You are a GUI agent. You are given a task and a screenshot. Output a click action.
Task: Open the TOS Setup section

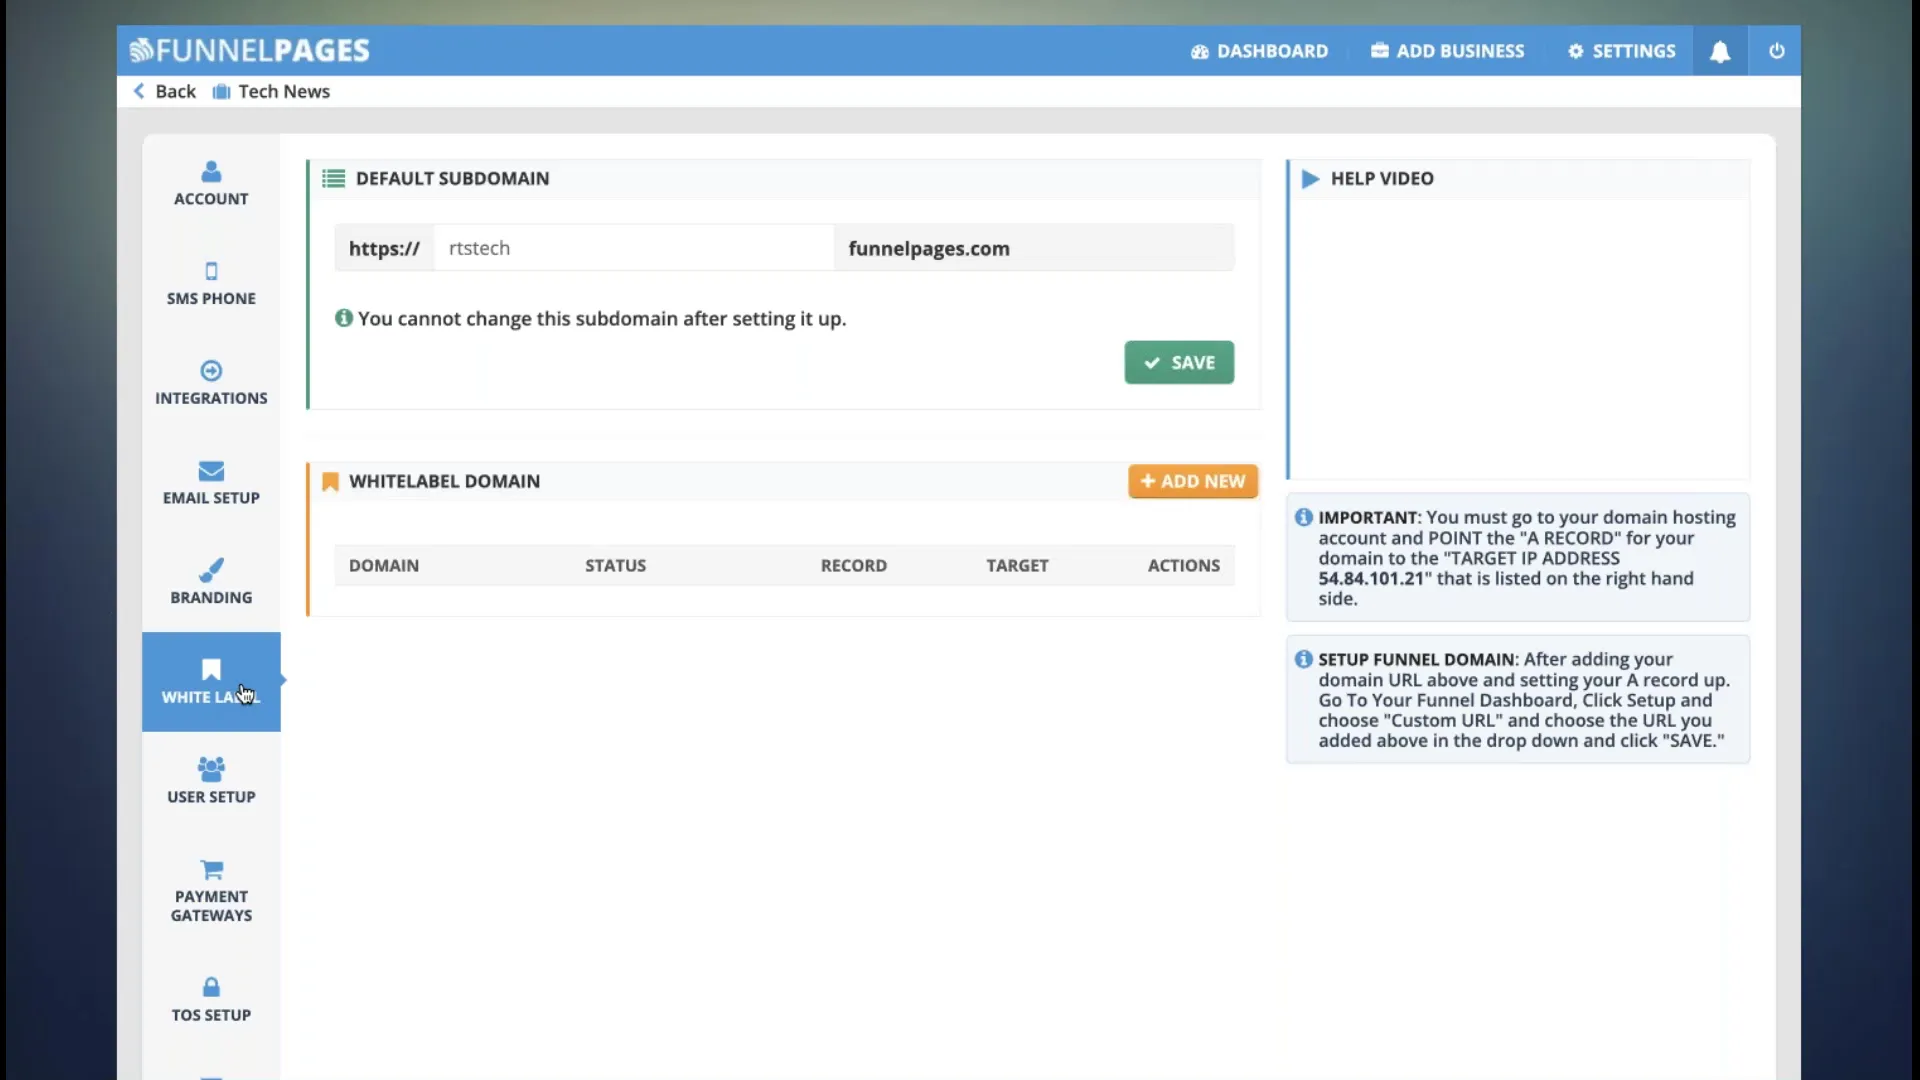coord(211,1000)
